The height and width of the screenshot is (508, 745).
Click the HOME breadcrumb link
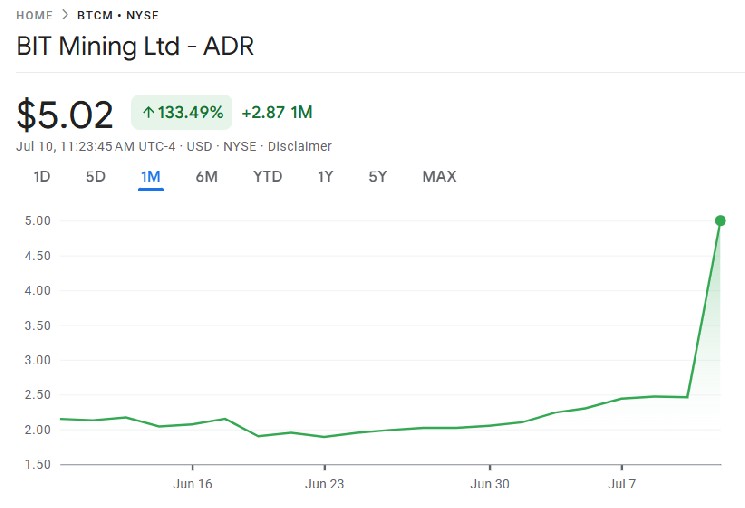(x=35, y=15)
